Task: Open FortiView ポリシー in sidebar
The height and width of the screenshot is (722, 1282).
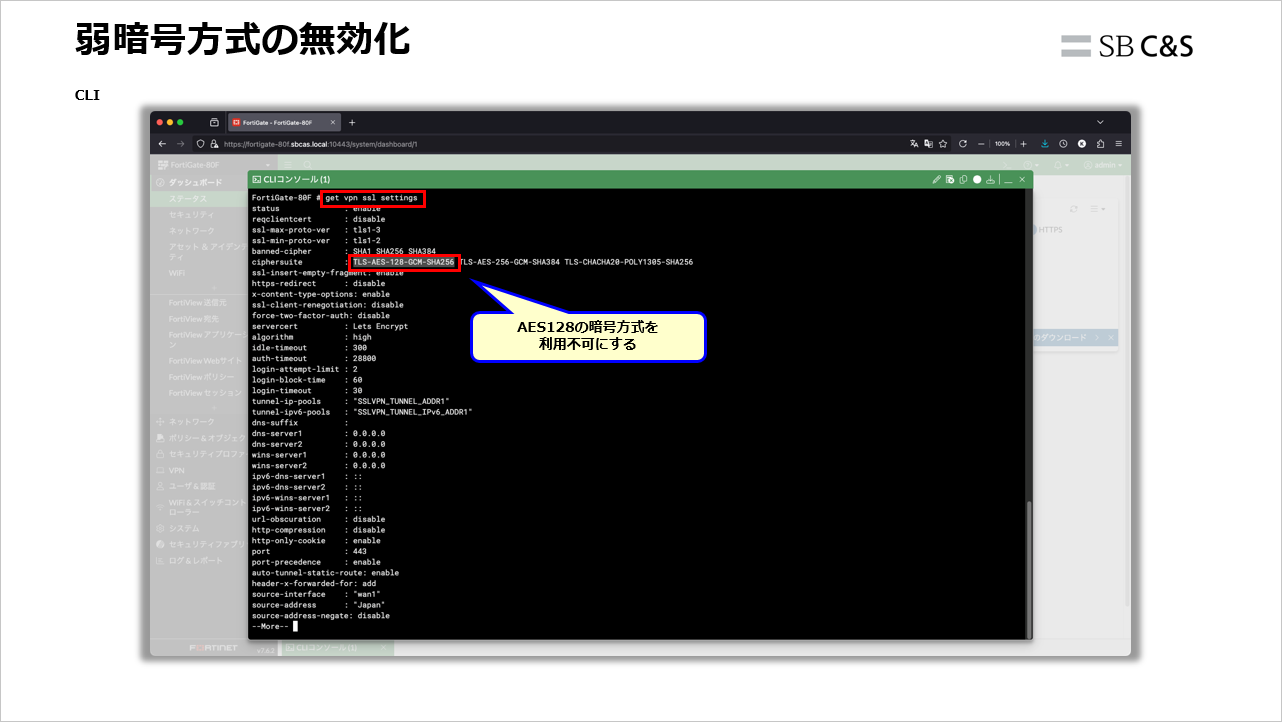Action: pos(198,377)
